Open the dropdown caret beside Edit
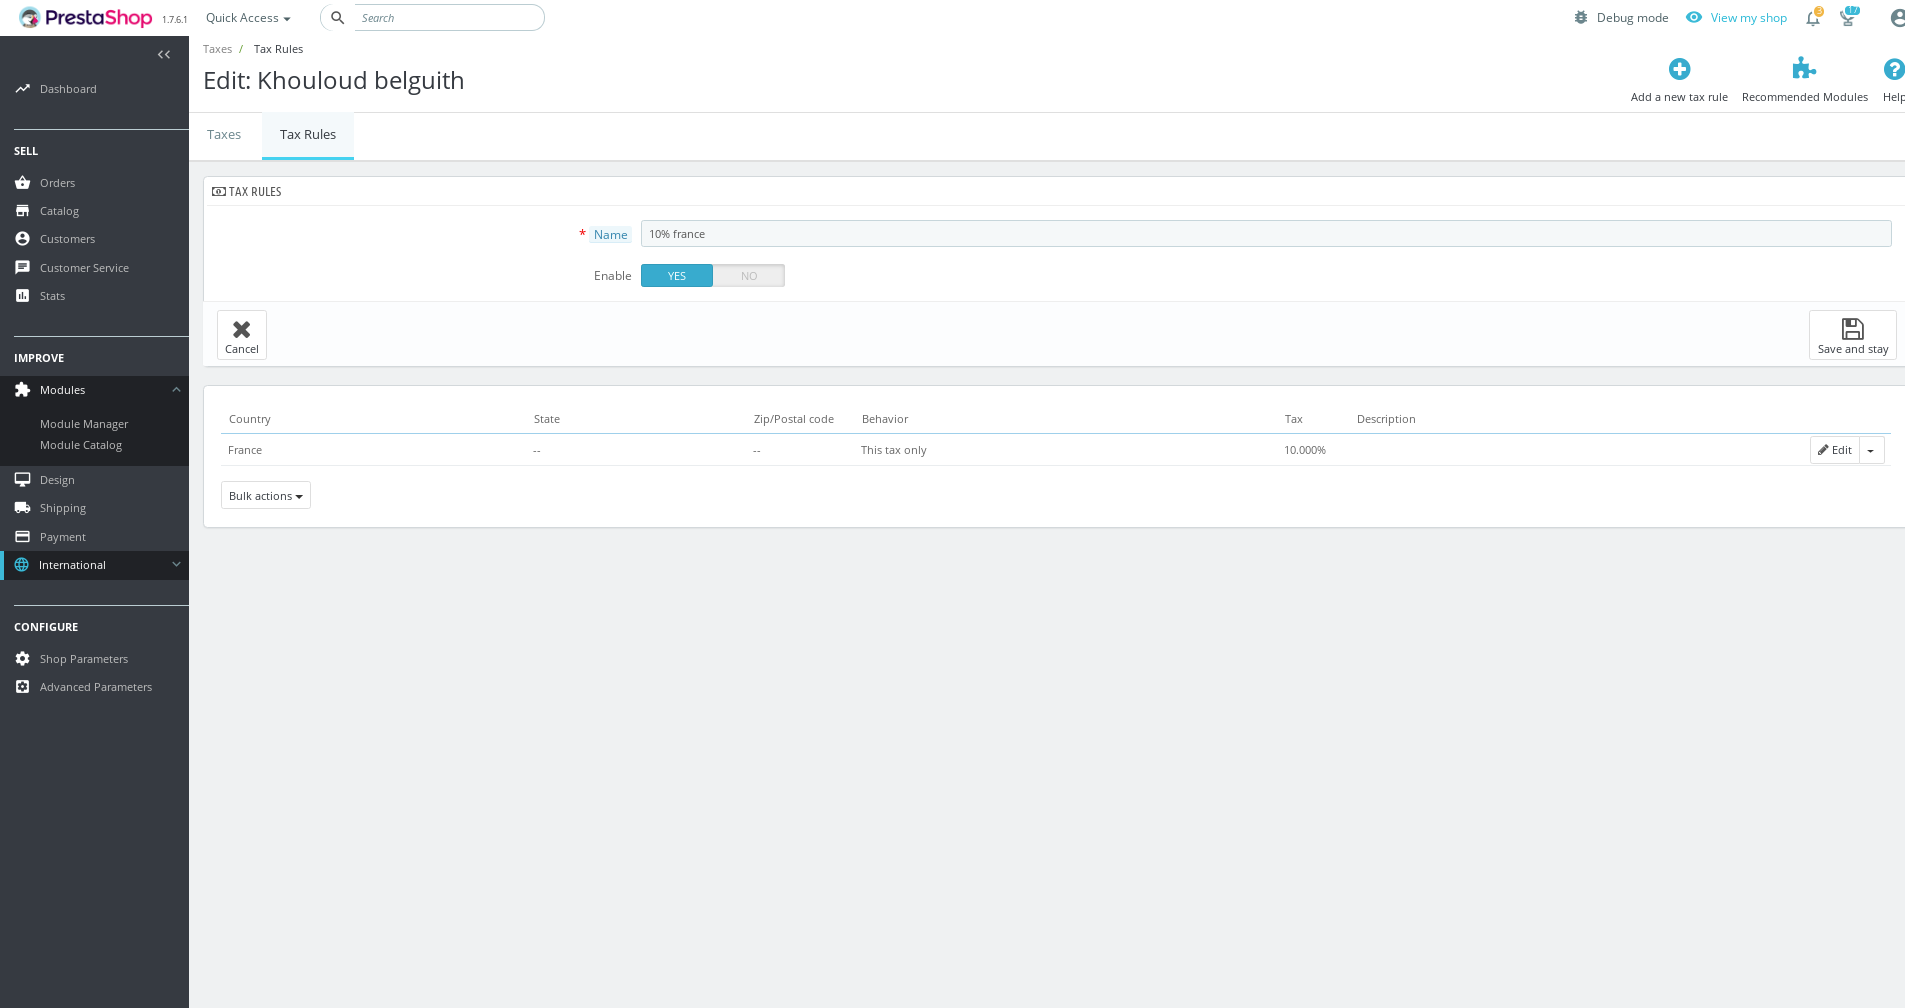The width and height of the screenshot is (1905, 1008). click(x=1871, y=450)
